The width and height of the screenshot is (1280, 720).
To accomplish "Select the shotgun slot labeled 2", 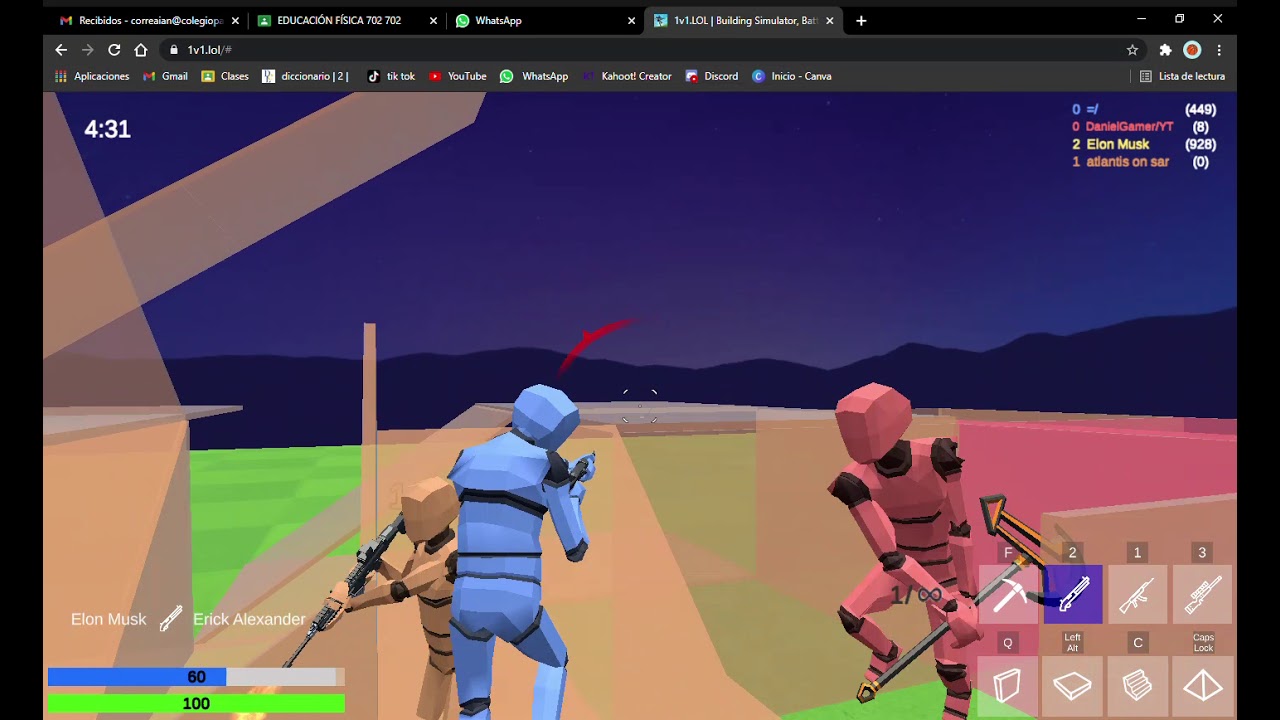I will tap(1073, 594).
